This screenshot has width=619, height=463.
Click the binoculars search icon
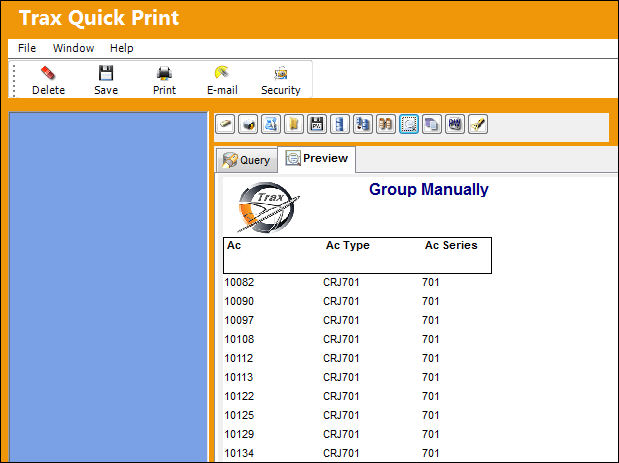tap(386, 124)
